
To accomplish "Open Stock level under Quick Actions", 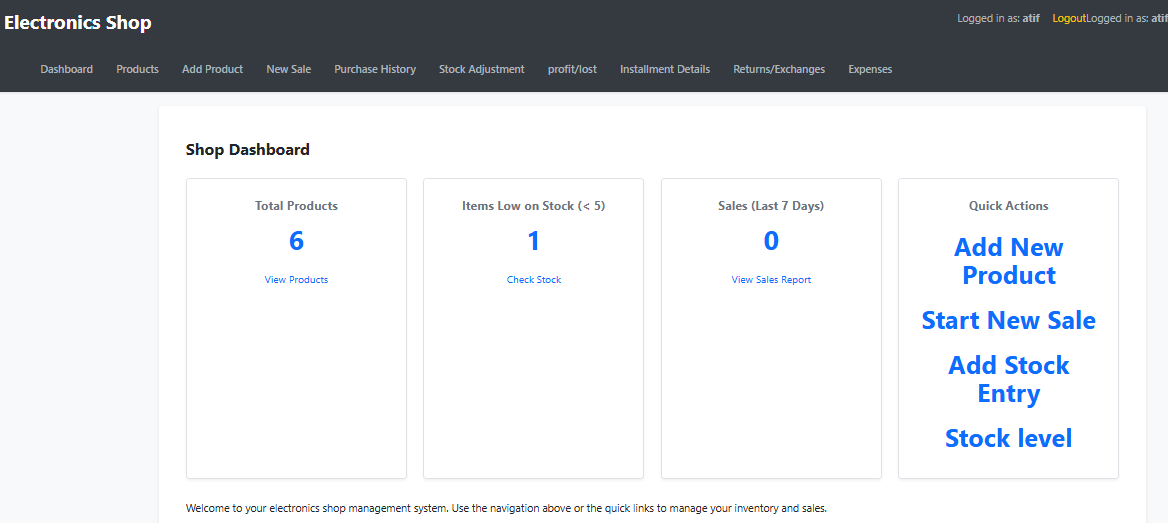I will tap(1008, 438).
